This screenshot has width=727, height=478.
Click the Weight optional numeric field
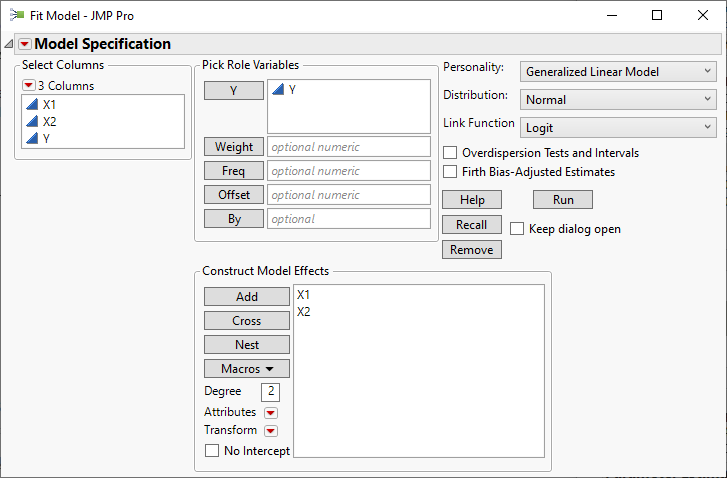(x=348, y=147)
